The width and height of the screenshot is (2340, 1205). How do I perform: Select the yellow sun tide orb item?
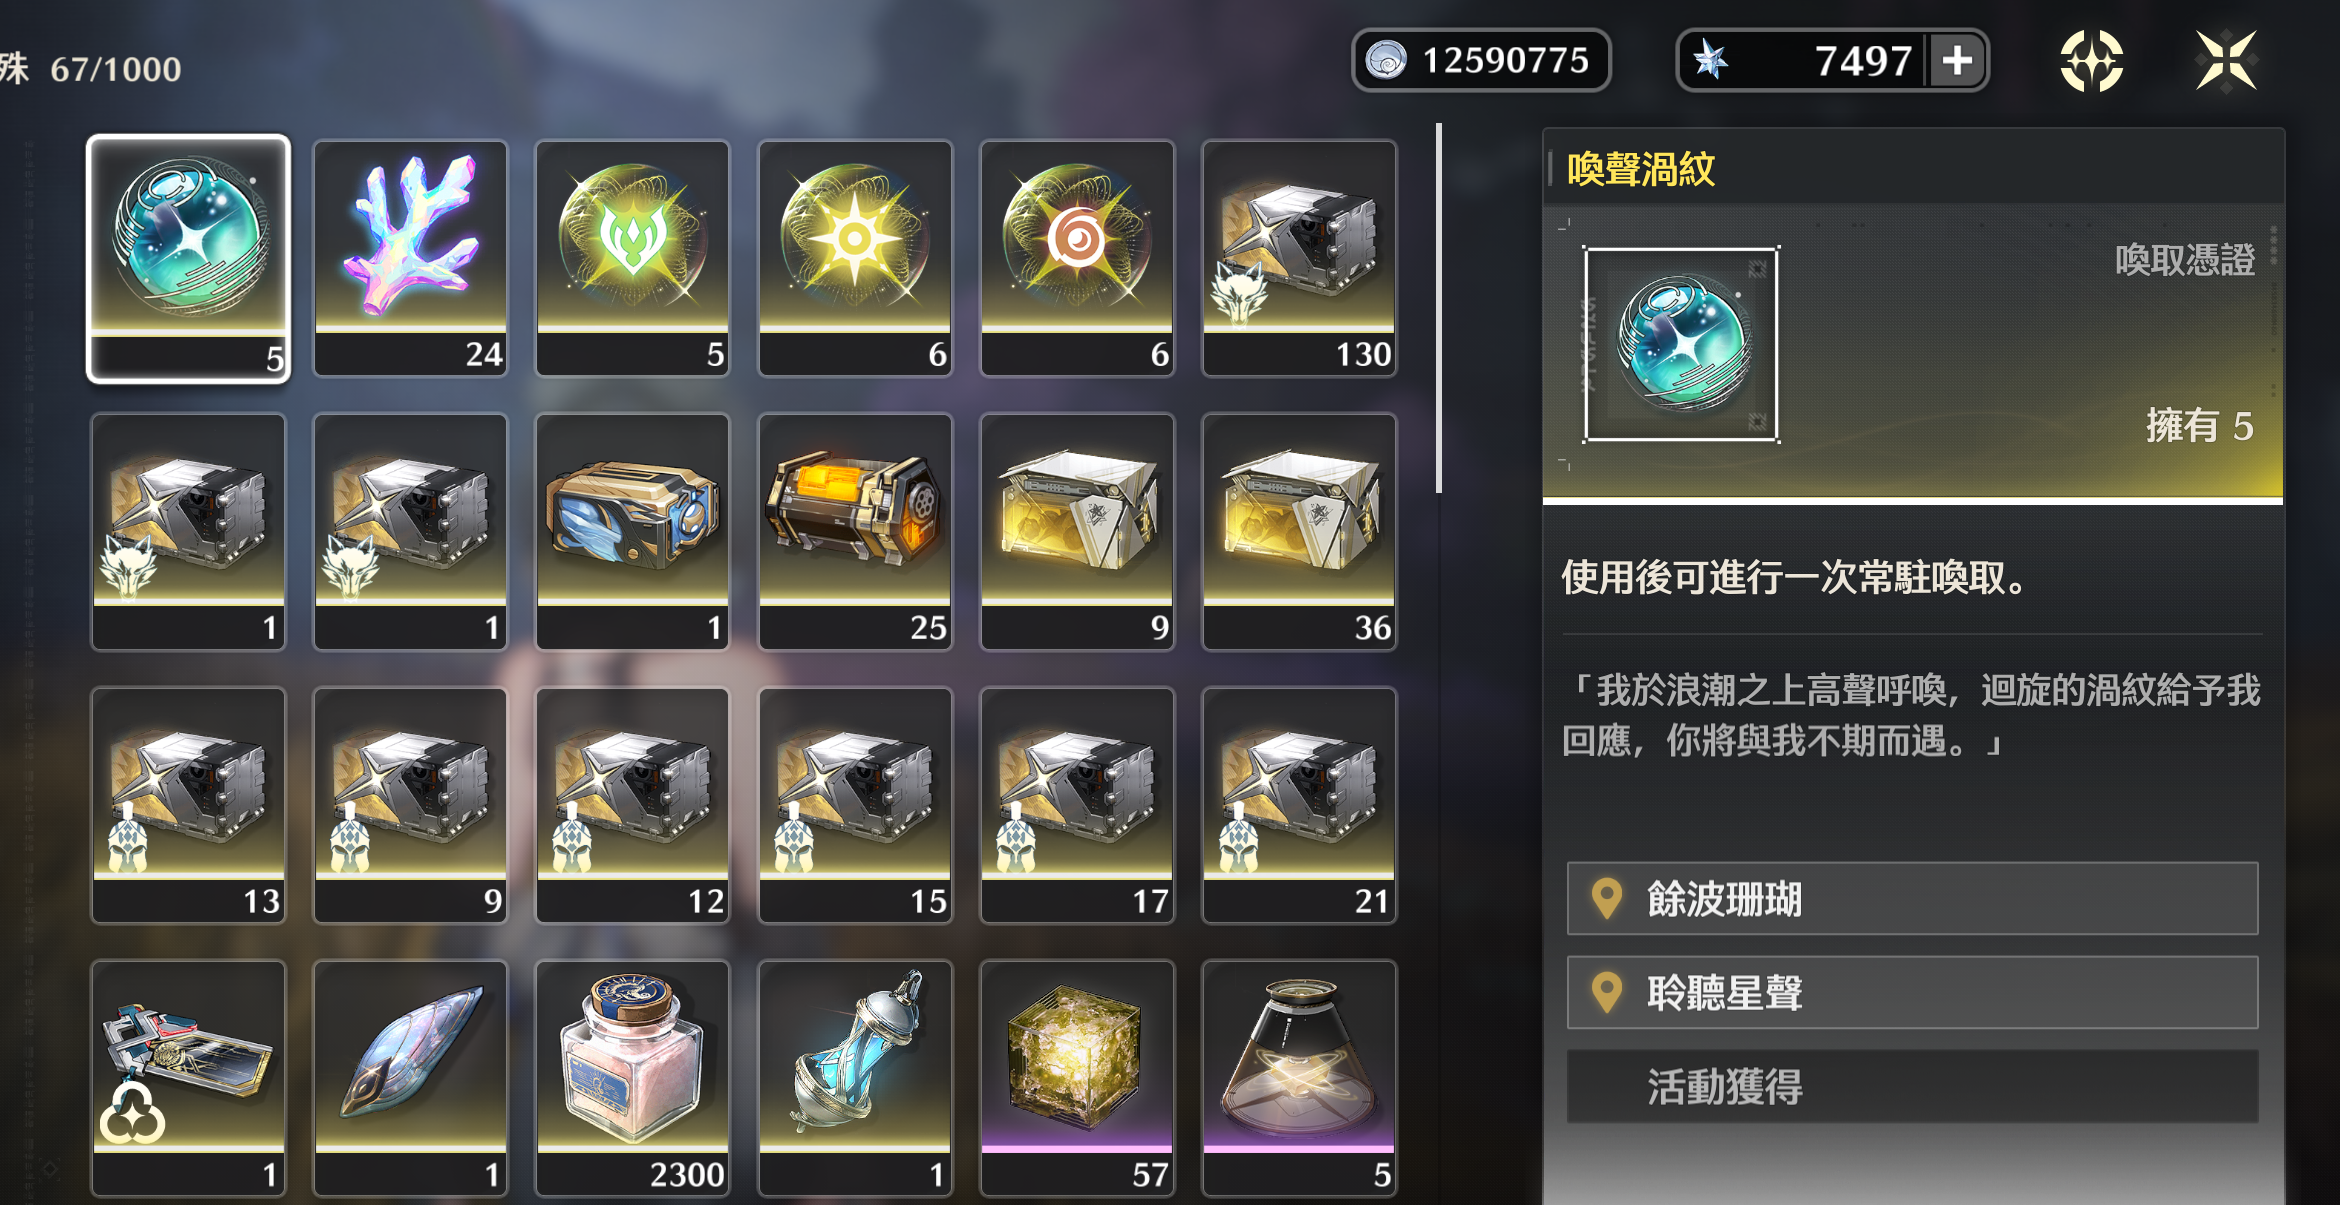[x=855, y=258]
